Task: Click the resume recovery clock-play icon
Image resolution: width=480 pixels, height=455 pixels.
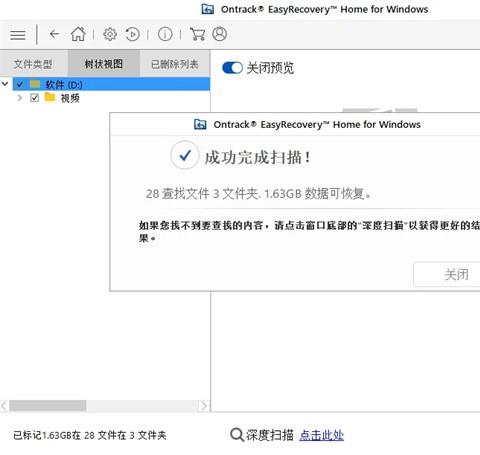Action: point(132,34)
